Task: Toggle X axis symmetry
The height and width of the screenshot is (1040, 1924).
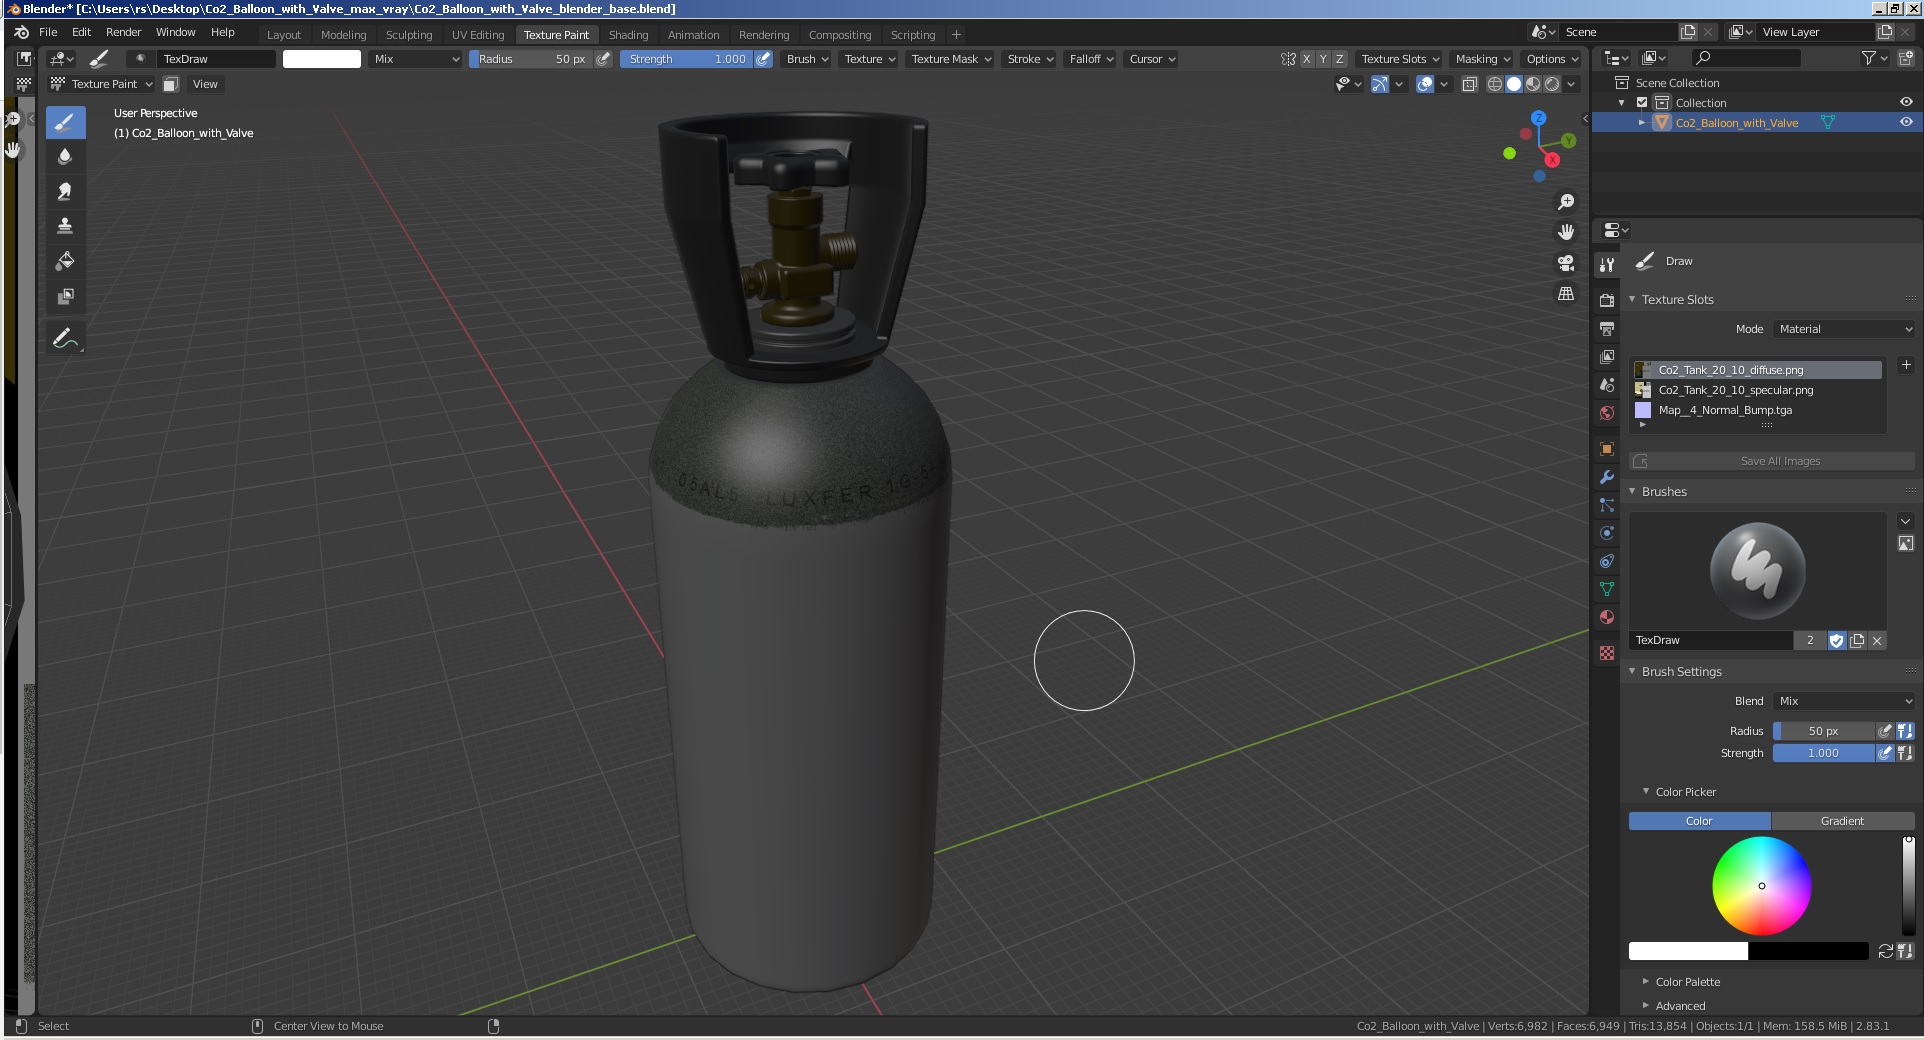Action: point(1306,59)
